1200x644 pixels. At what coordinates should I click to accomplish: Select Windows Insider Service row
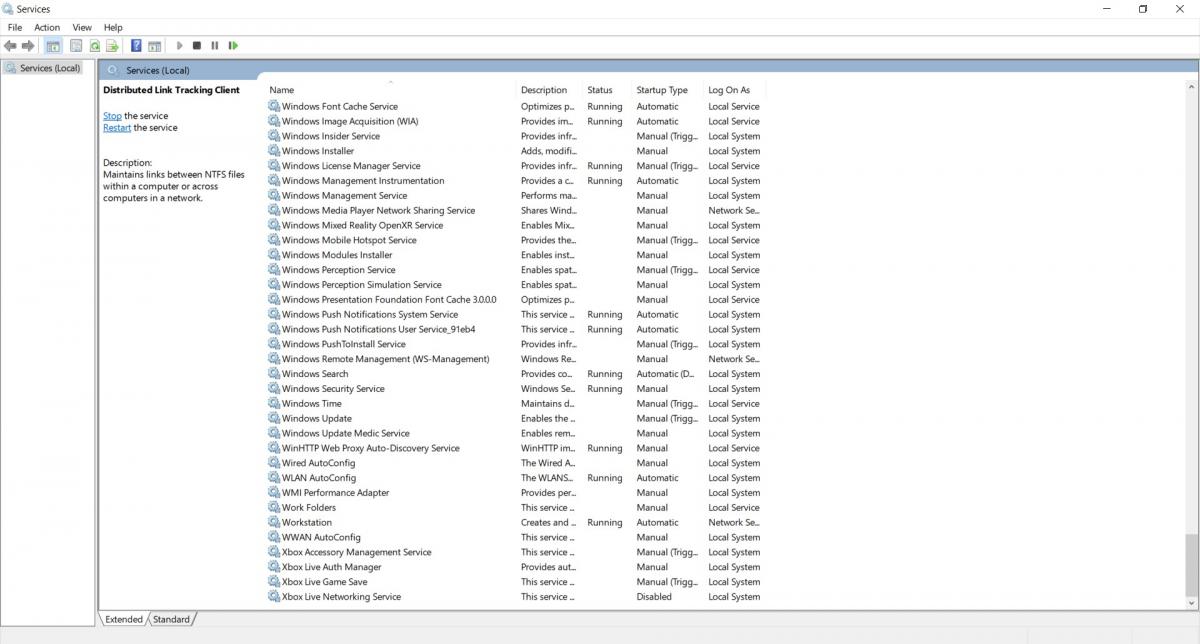(x=515, y=136)
